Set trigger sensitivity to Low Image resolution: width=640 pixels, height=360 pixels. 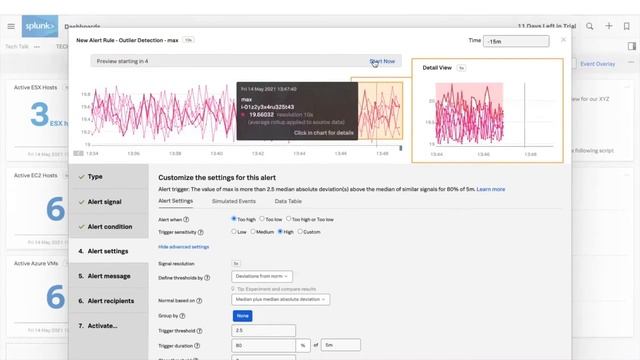click(234, 231)
